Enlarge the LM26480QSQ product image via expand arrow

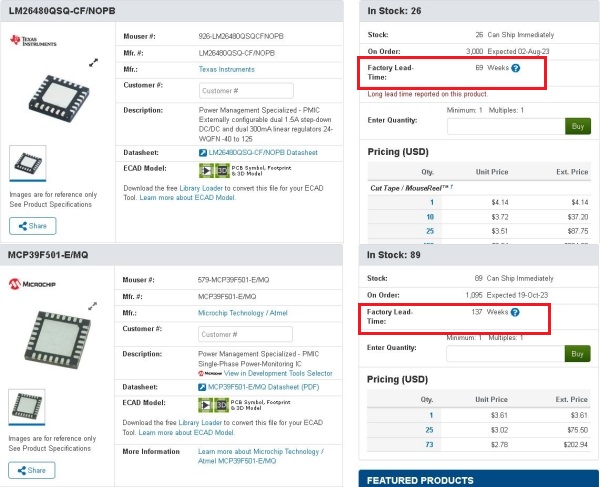pyautogui.click(x=93, y=62)
